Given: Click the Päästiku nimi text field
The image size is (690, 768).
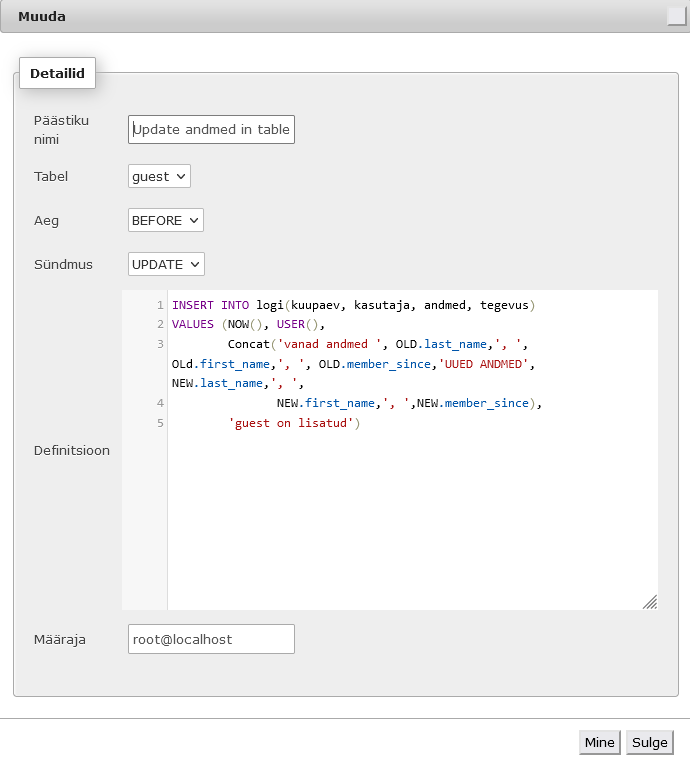Looking at the screenshot, I should point(211,129).
